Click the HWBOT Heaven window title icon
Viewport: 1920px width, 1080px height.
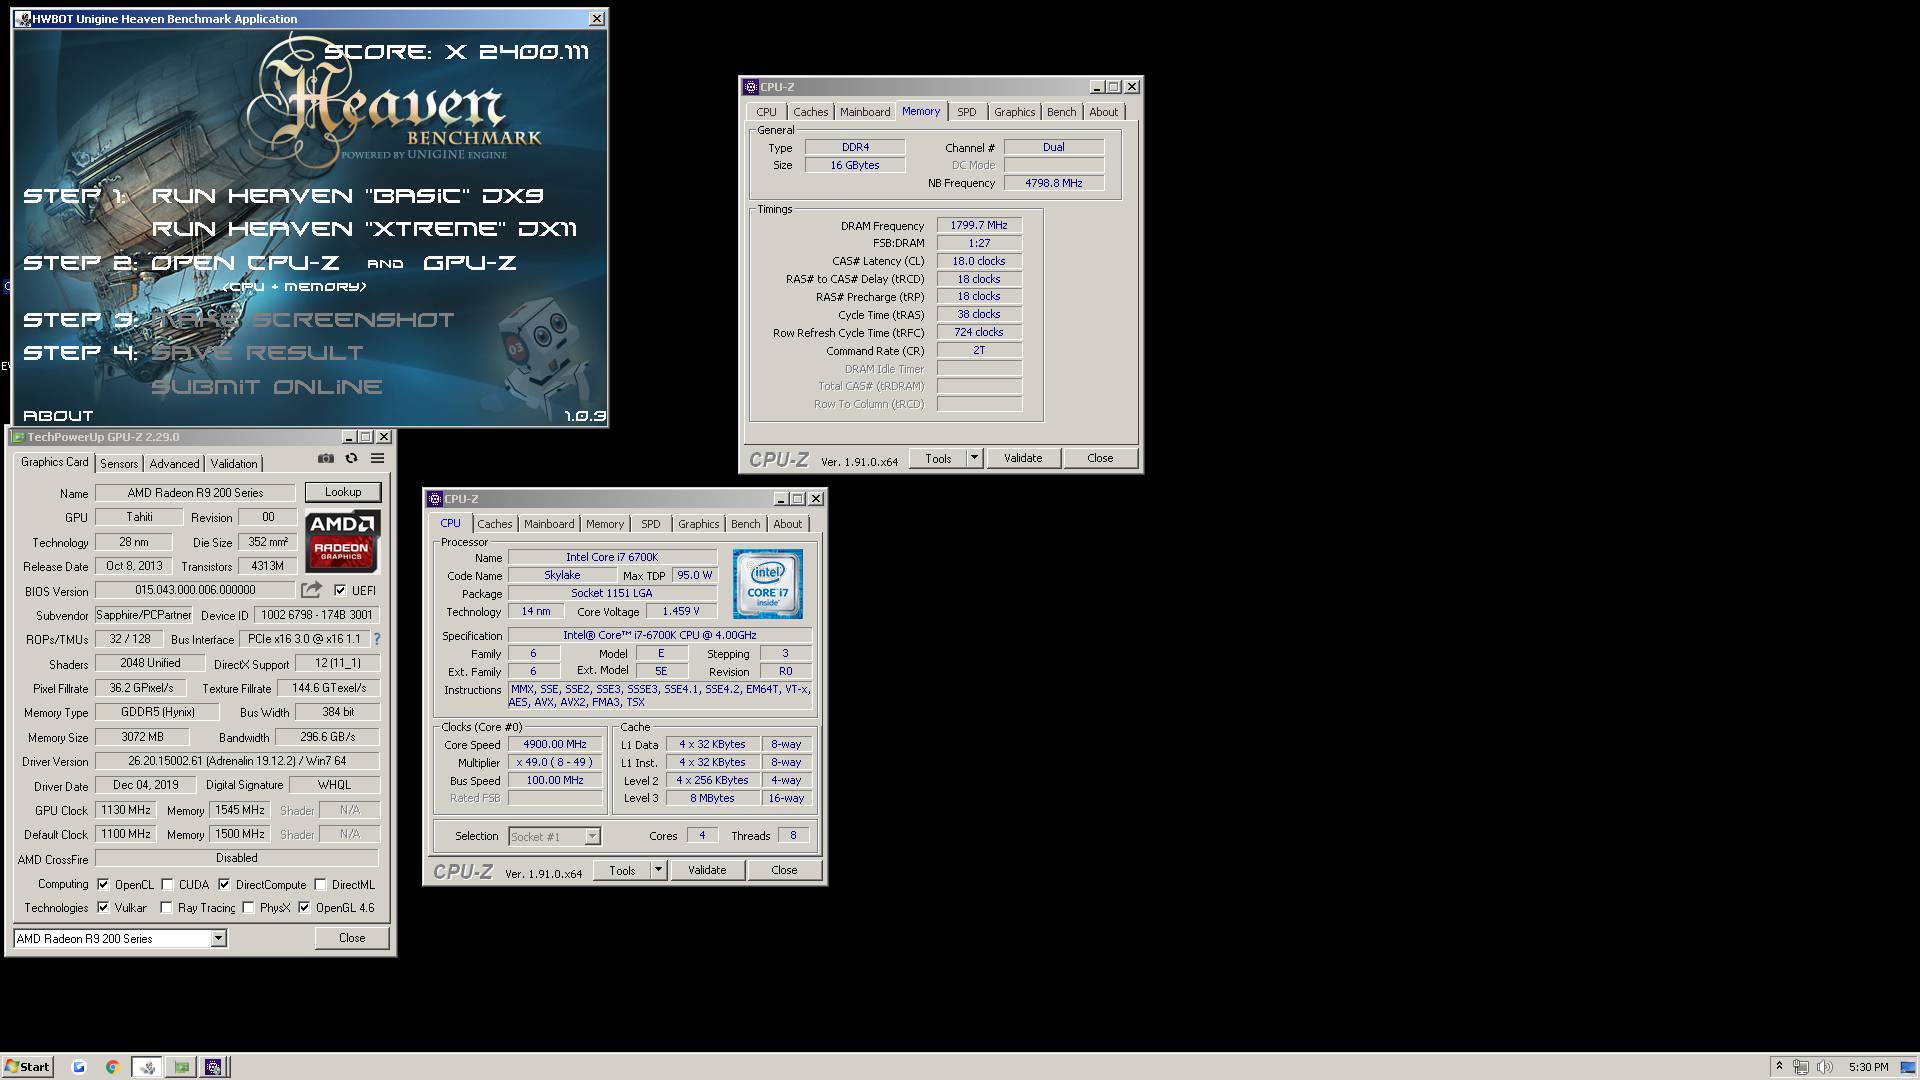pyautogui.click(x=23, y=19)
